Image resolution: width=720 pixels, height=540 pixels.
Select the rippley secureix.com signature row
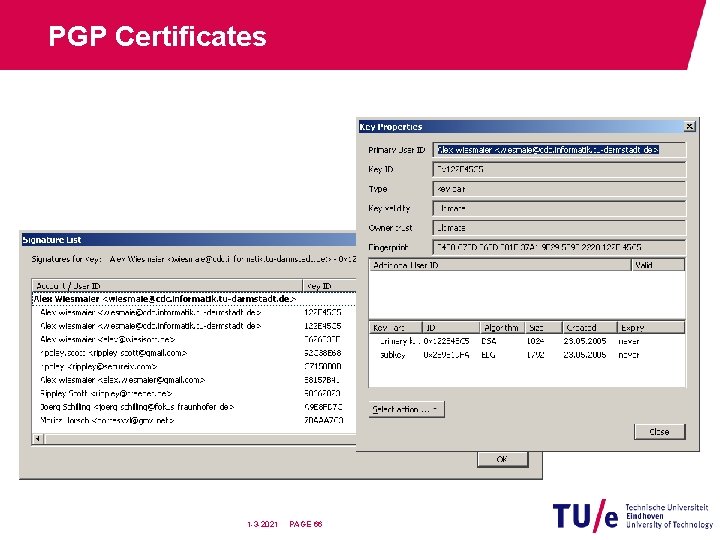tap(194, 366)
